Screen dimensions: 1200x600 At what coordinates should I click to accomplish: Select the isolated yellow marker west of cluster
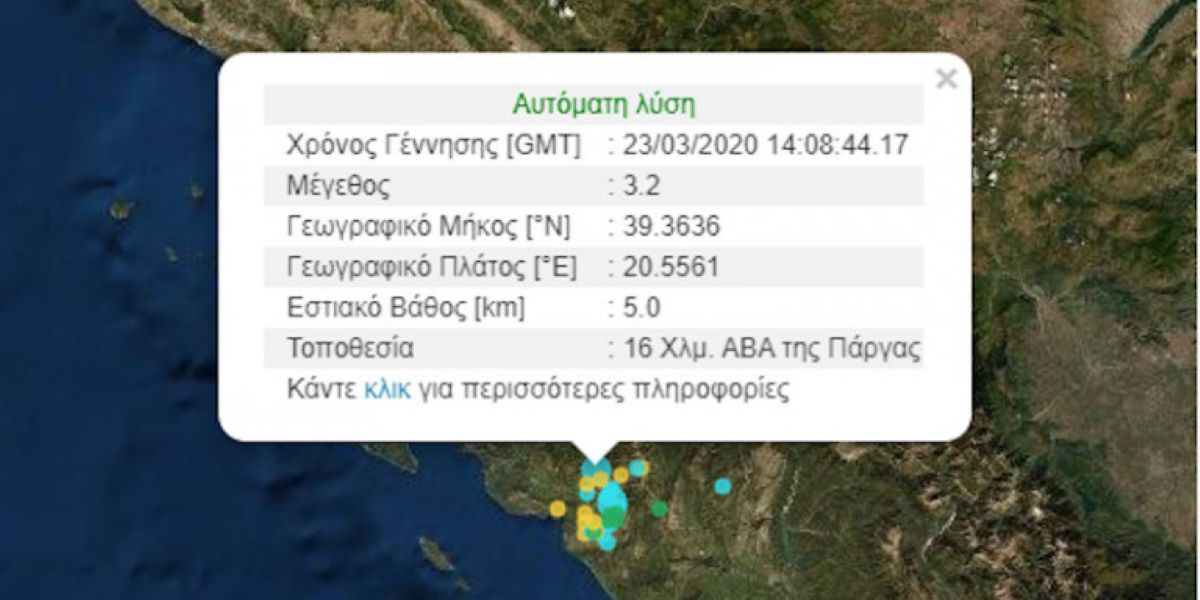(557, 508)
